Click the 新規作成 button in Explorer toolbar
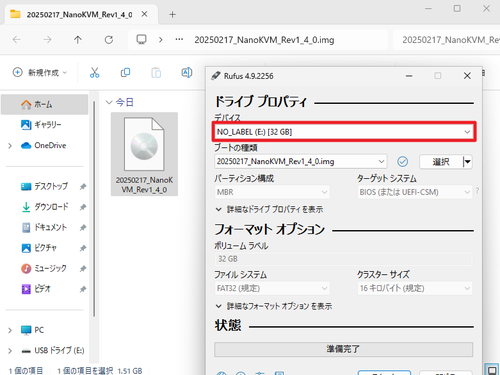The width and height of the screenshot is (500, 375). (40, 72)
